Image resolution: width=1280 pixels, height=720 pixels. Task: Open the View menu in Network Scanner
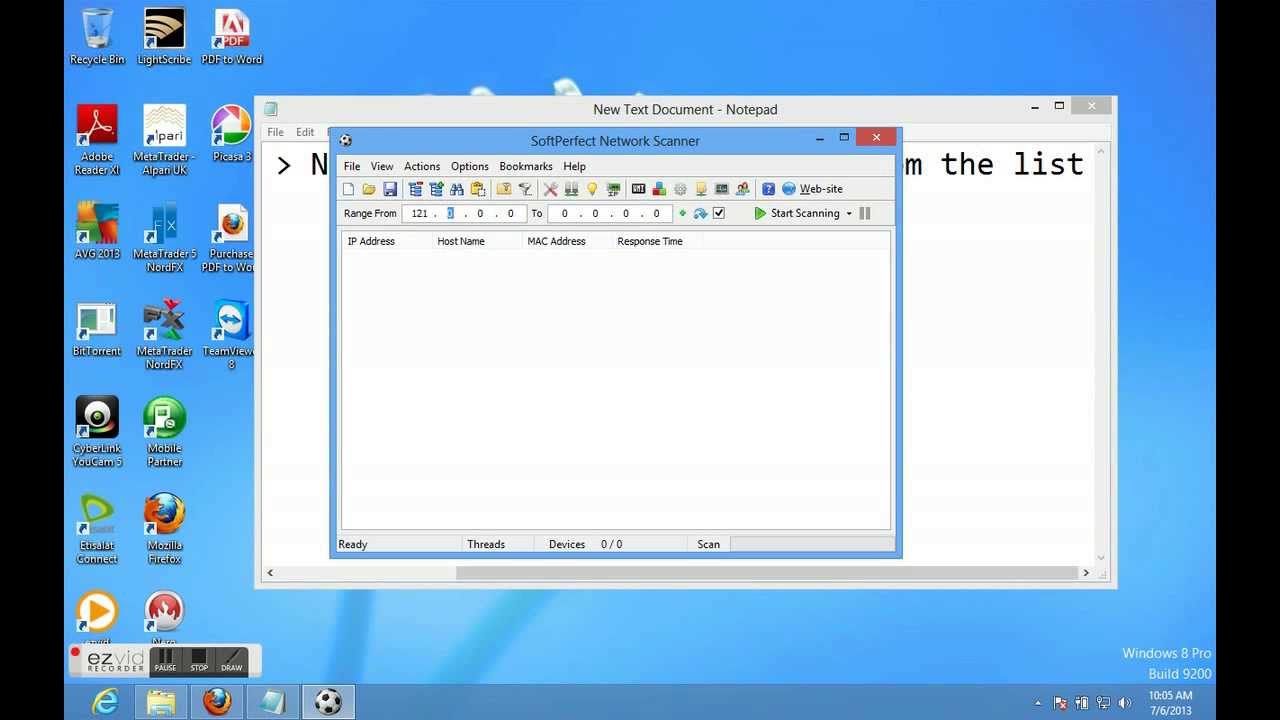pyautogui.click(x=382, y=166)
